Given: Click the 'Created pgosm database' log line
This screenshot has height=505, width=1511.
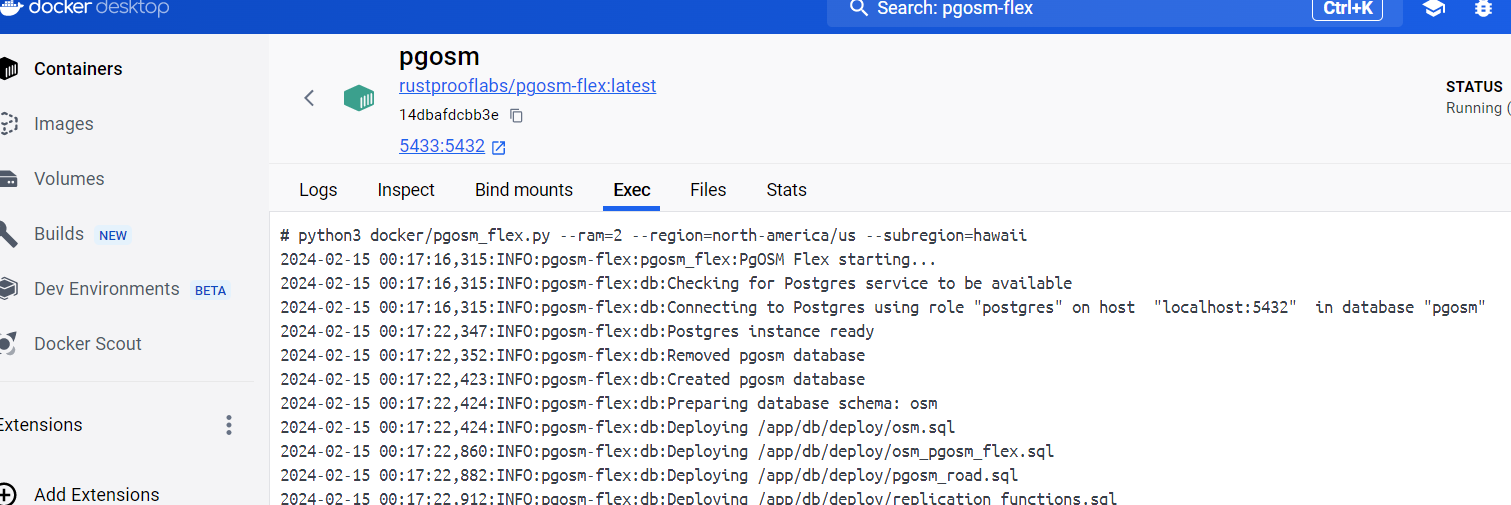Looking at the screenshot, I should (573, 380).
